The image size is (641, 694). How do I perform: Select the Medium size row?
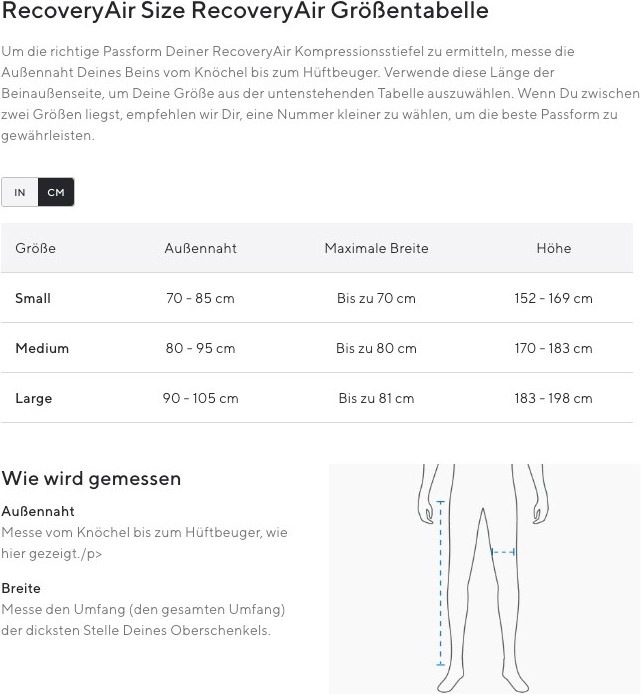click(x=317, y=348)
